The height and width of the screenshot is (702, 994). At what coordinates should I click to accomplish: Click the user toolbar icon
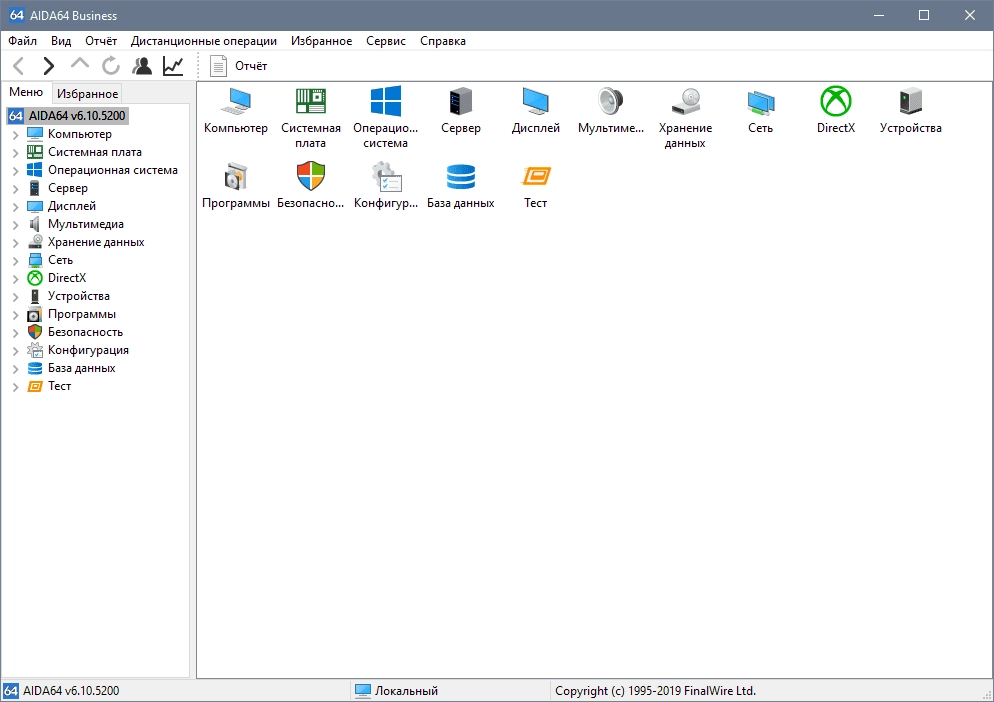click(x=141, y=66)
